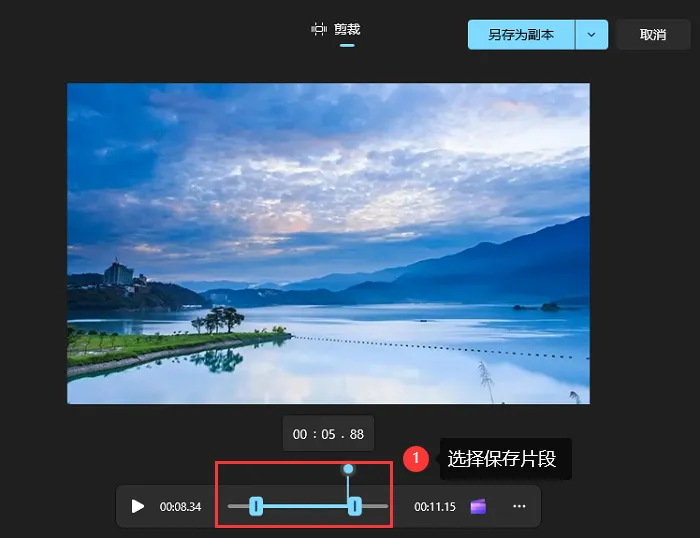This screenshot has height=538, width=700.
Task: Click the playhead marker above the timeline
Action: pos(348,469)
